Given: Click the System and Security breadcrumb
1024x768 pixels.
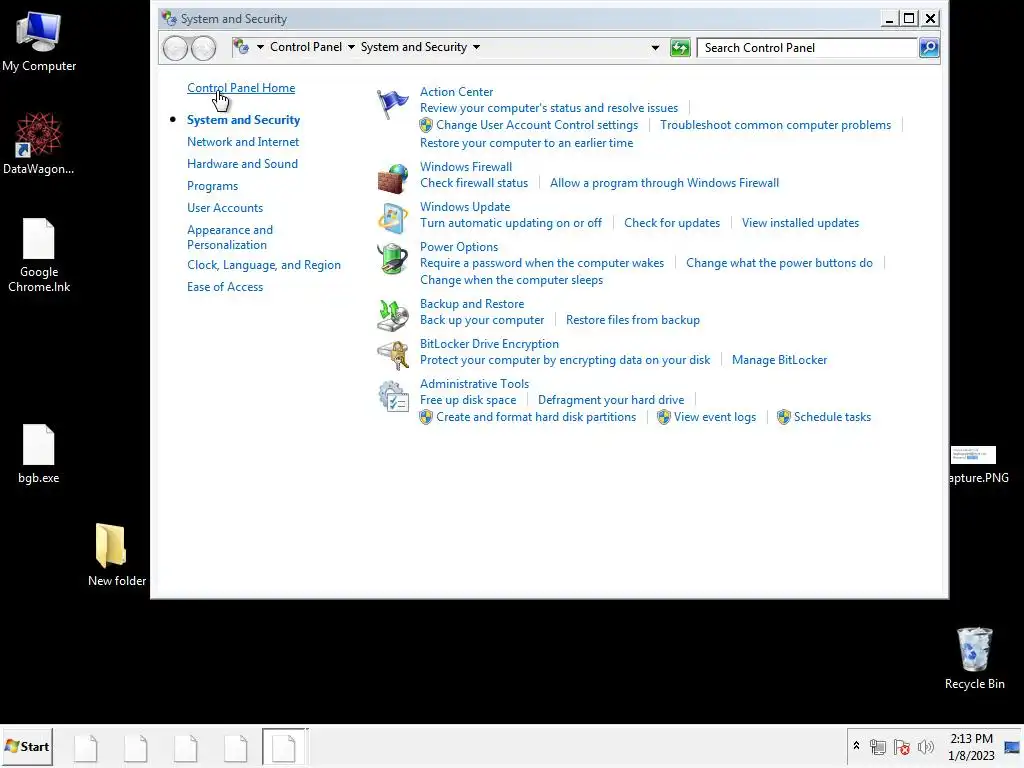Looking at the screenshot, I should pyautogui.click(x=414, y=47).
